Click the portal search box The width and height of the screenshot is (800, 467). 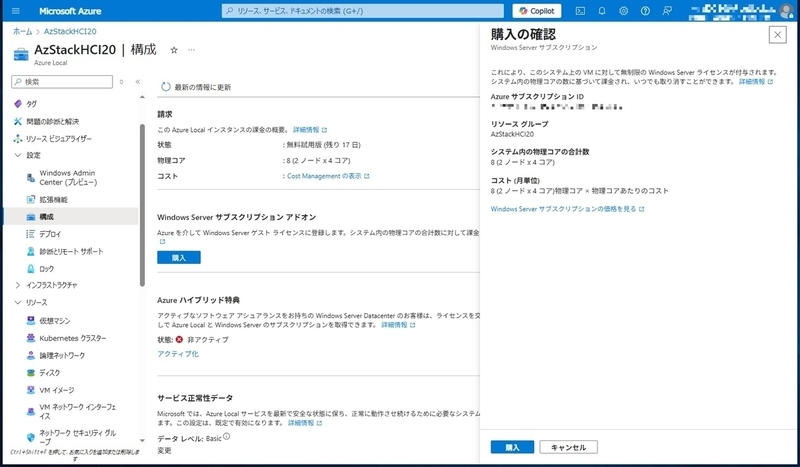[x=362, y=11]
